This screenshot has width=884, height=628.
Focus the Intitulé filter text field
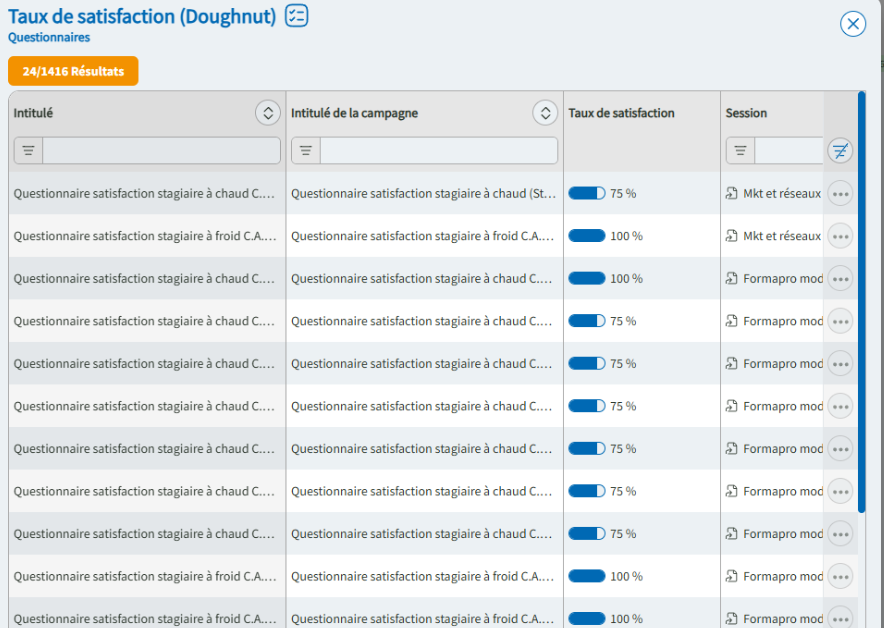click(161, 151)
